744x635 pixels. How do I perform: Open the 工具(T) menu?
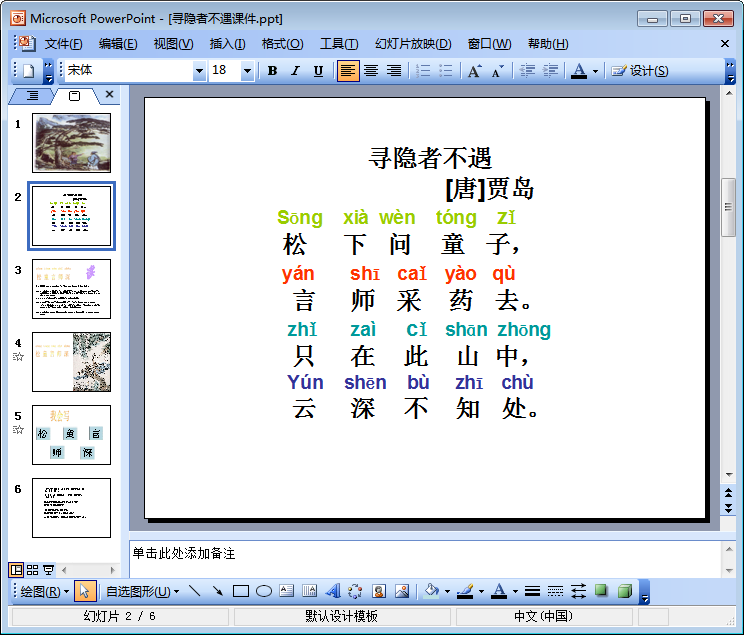click(x=339, y=44)
